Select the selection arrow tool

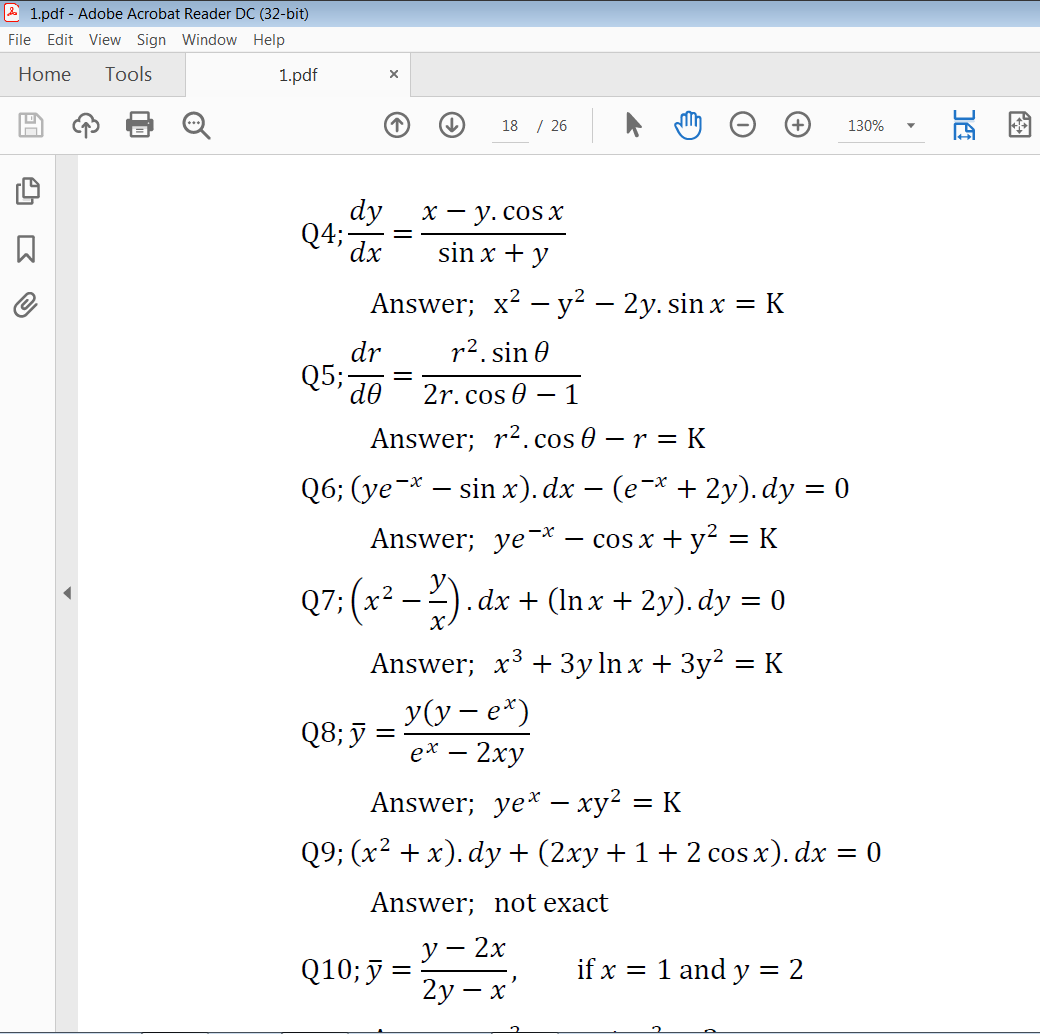pyautogui.click(x=634, y=125)
